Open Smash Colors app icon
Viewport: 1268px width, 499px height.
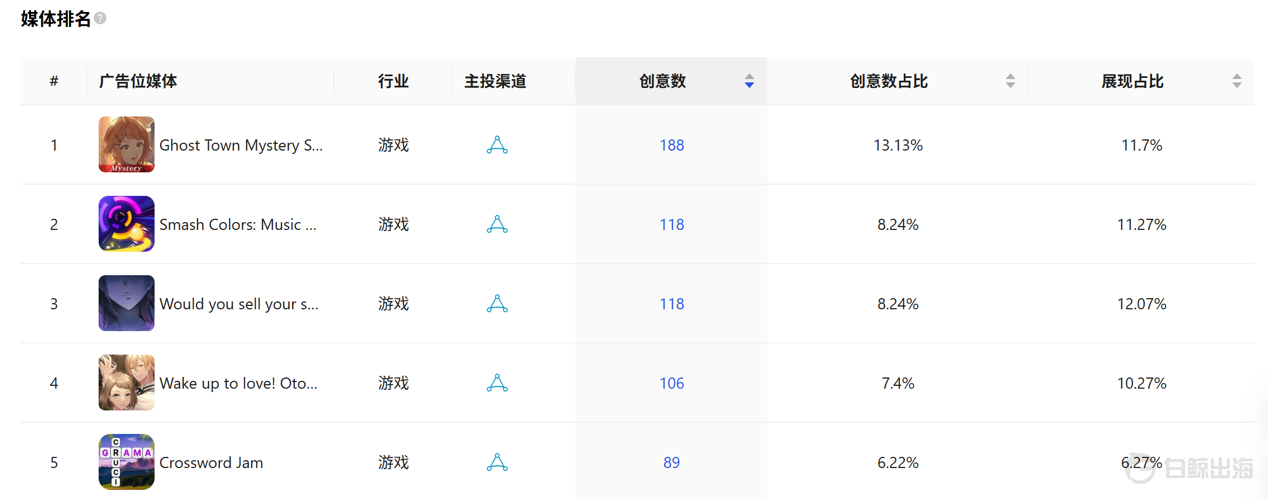126,224
